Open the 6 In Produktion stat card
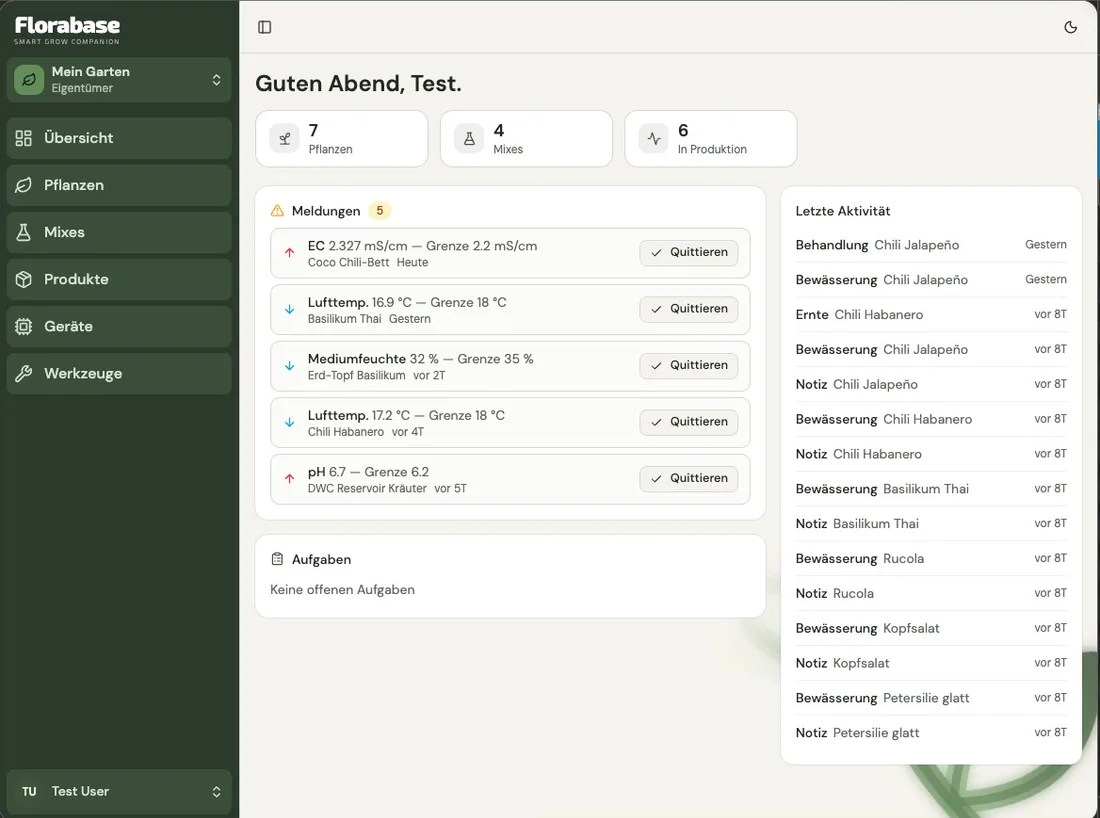1100x818 pixels. [711, 139]
